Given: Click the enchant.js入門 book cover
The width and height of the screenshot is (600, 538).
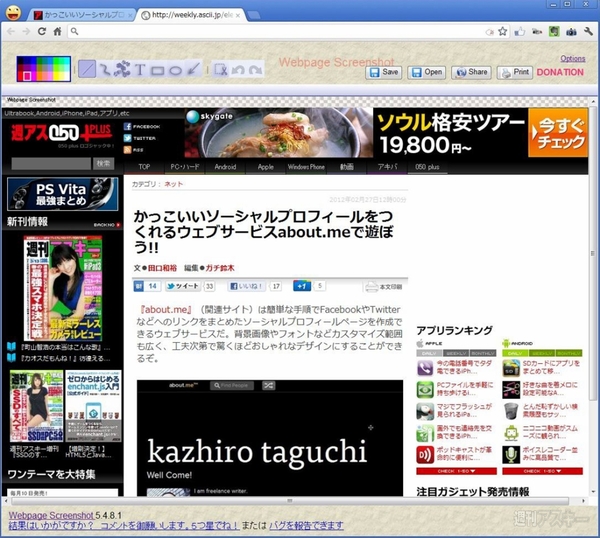Looking at the screenshot, I should pyautogui.click(x=93, y=406).
